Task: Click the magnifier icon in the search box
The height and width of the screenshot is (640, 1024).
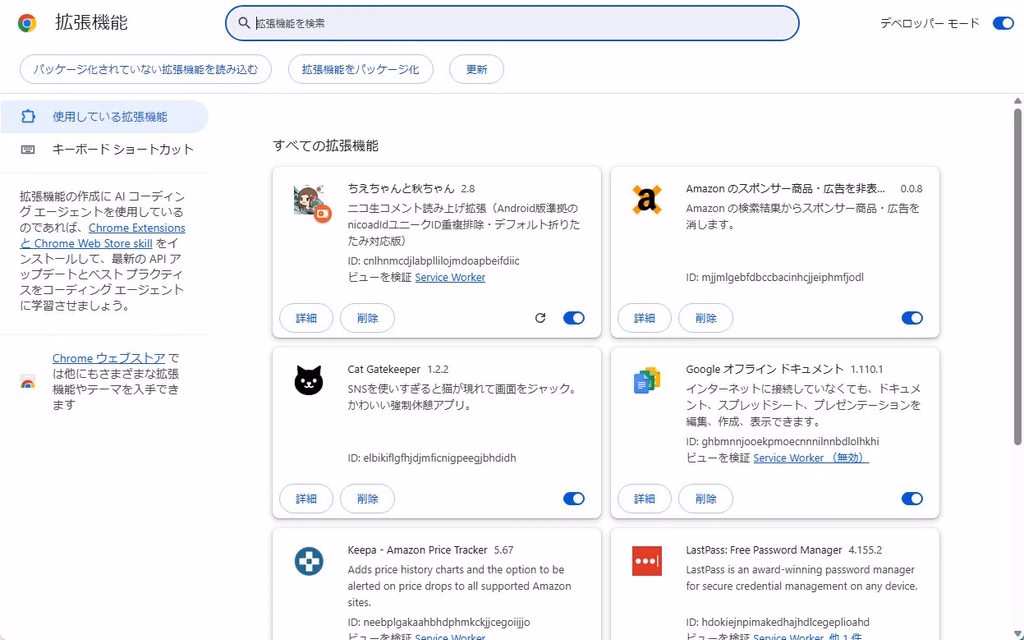Action: click(244, 23)
